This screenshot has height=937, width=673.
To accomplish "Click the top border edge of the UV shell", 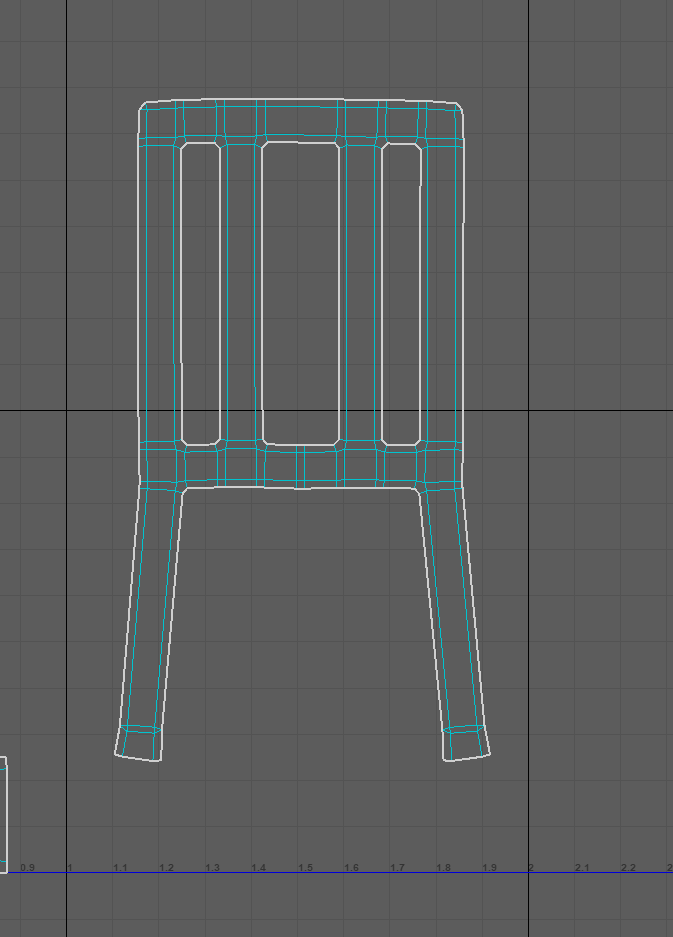I will point(300,100).
